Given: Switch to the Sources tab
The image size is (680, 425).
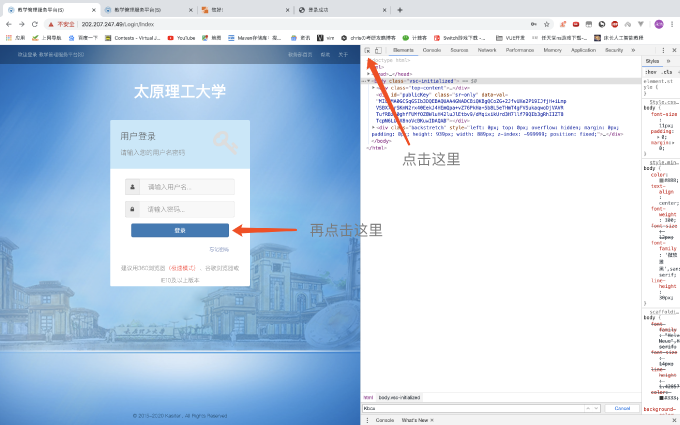Looking at the screenshot, I should (x=459, y=50).
